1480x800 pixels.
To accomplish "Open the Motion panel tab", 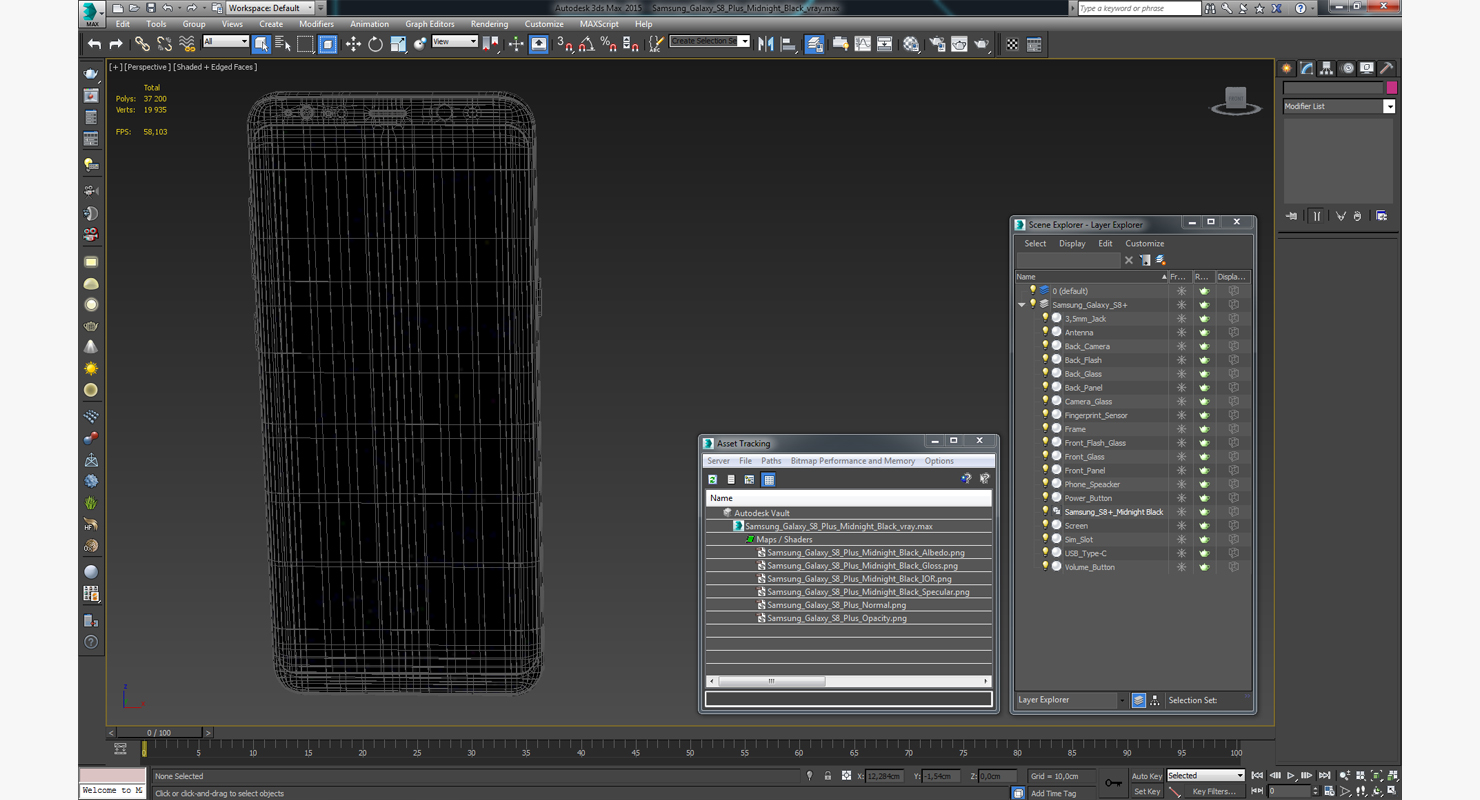I will (x=1347, y=68).
